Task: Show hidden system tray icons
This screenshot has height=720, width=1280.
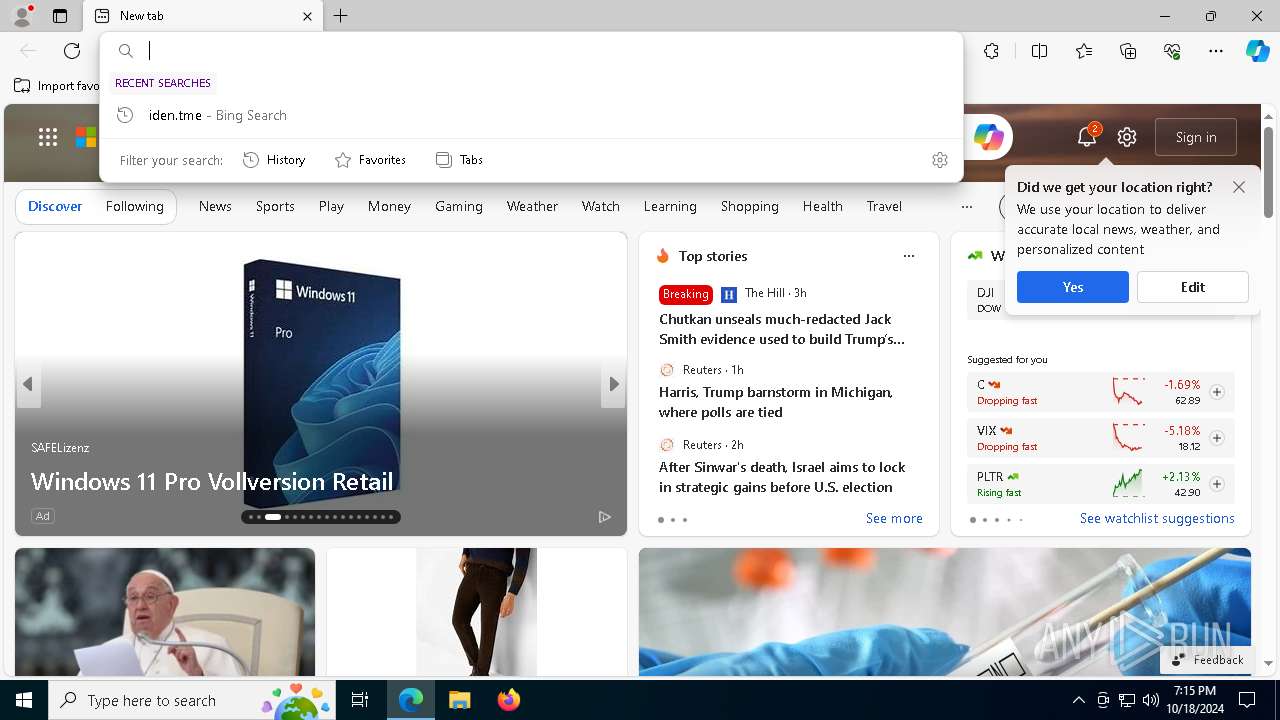Action: (x=1078, y=700)
